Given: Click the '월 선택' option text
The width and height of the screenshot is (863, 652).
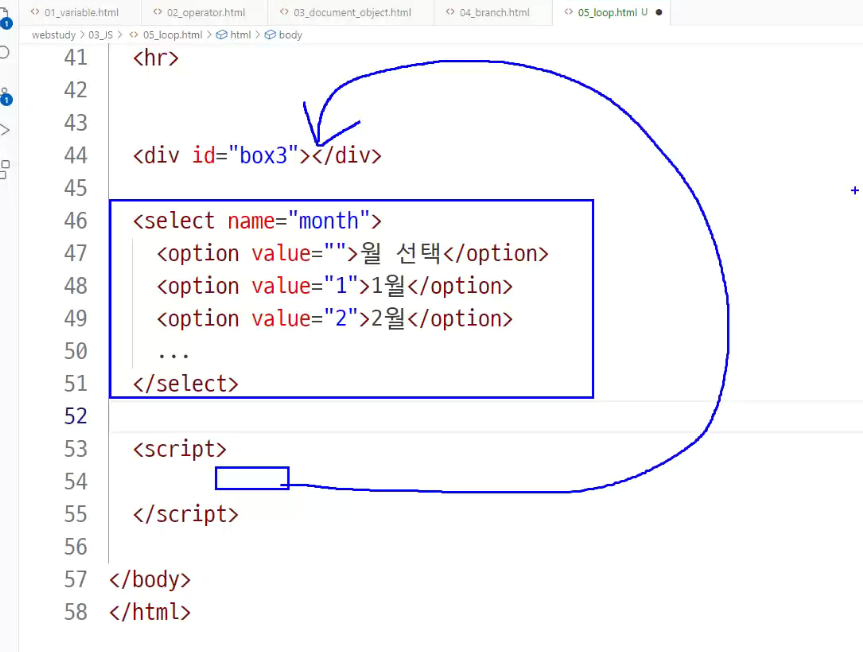Looking at the screenshot, I should pos(401,253).
